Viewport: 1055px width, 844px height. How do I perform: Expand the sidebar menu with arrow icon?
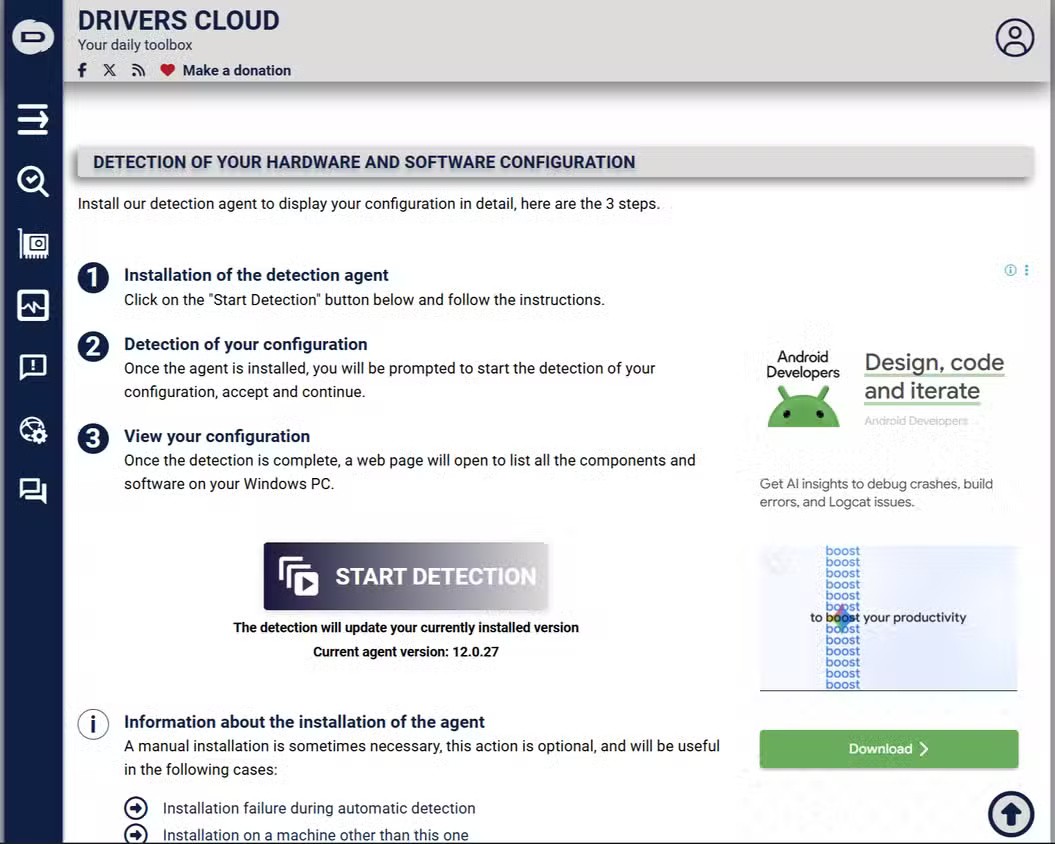coord(32,120)
